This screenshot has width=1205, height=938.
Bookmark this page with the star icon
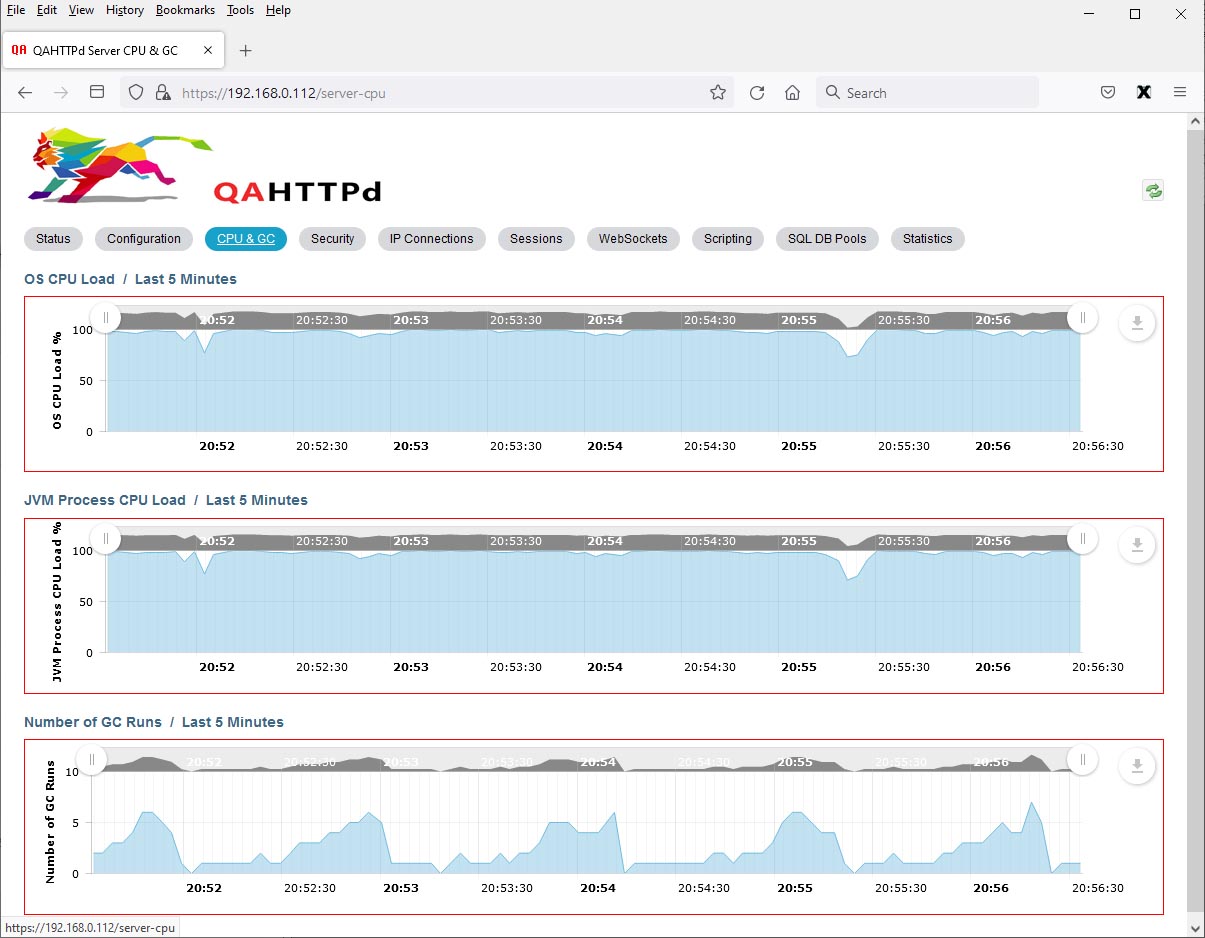[717, 93]
